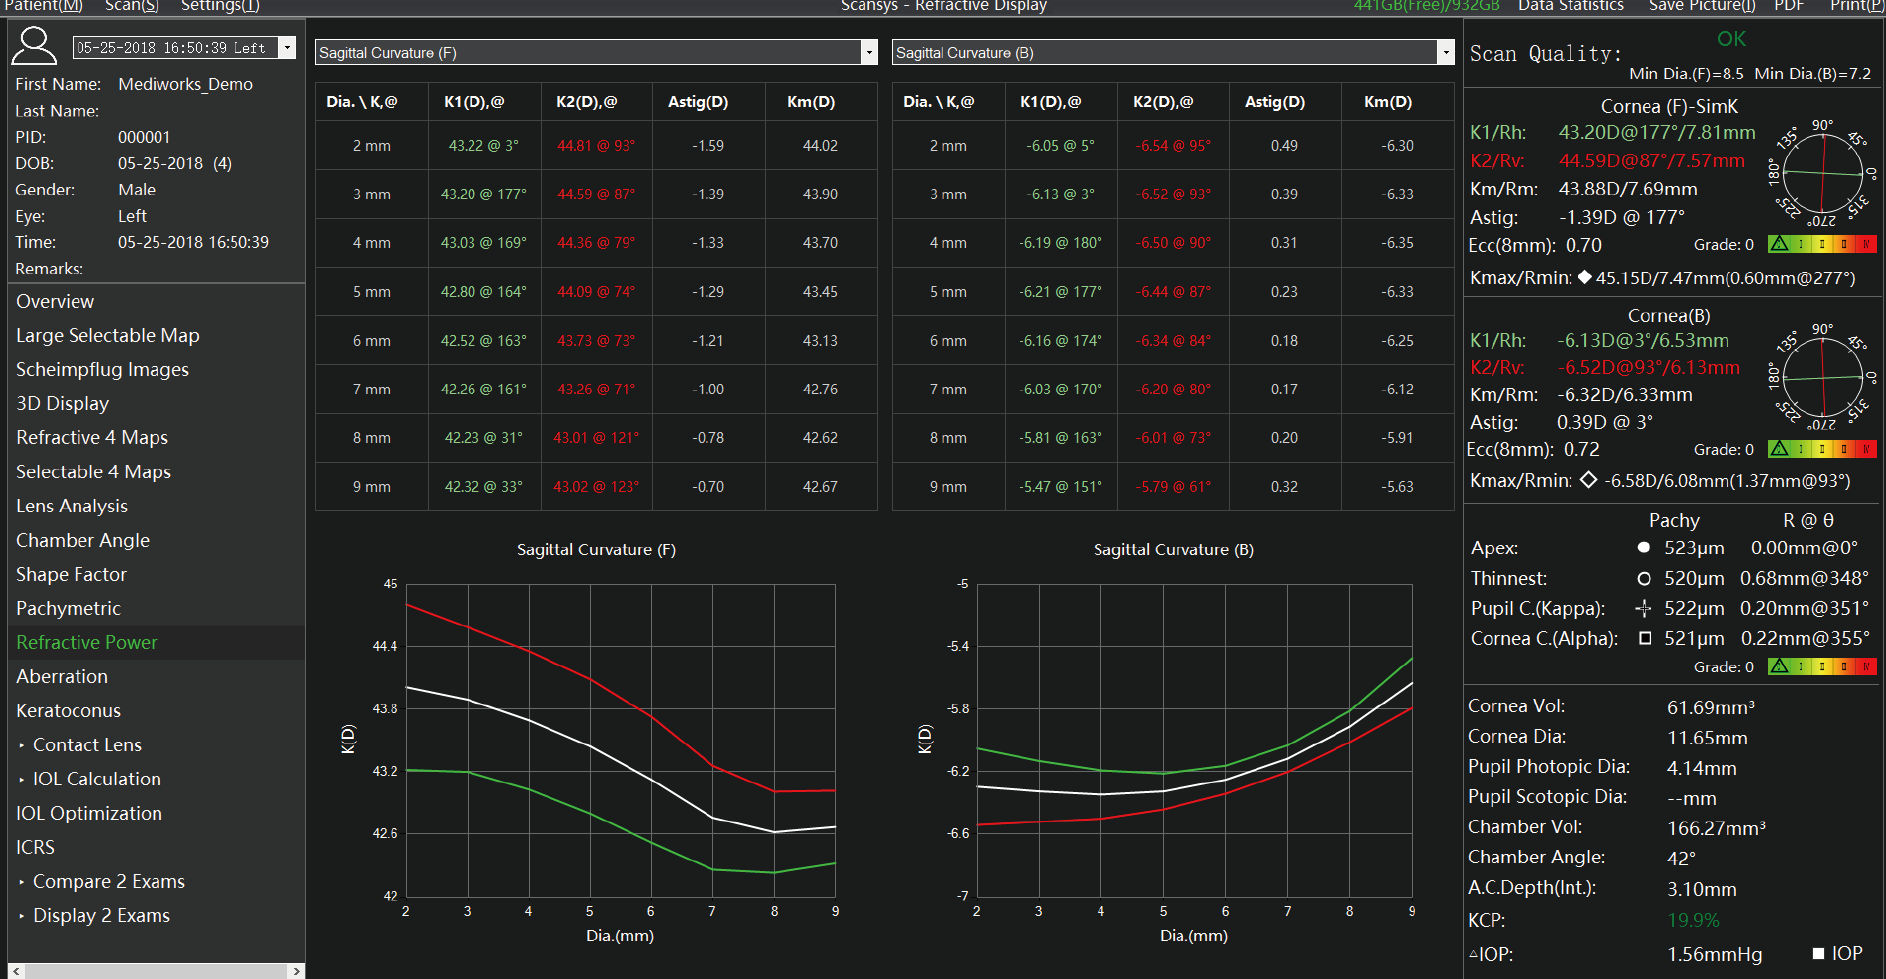Export via the PDF menu item

pos(1789,6)
